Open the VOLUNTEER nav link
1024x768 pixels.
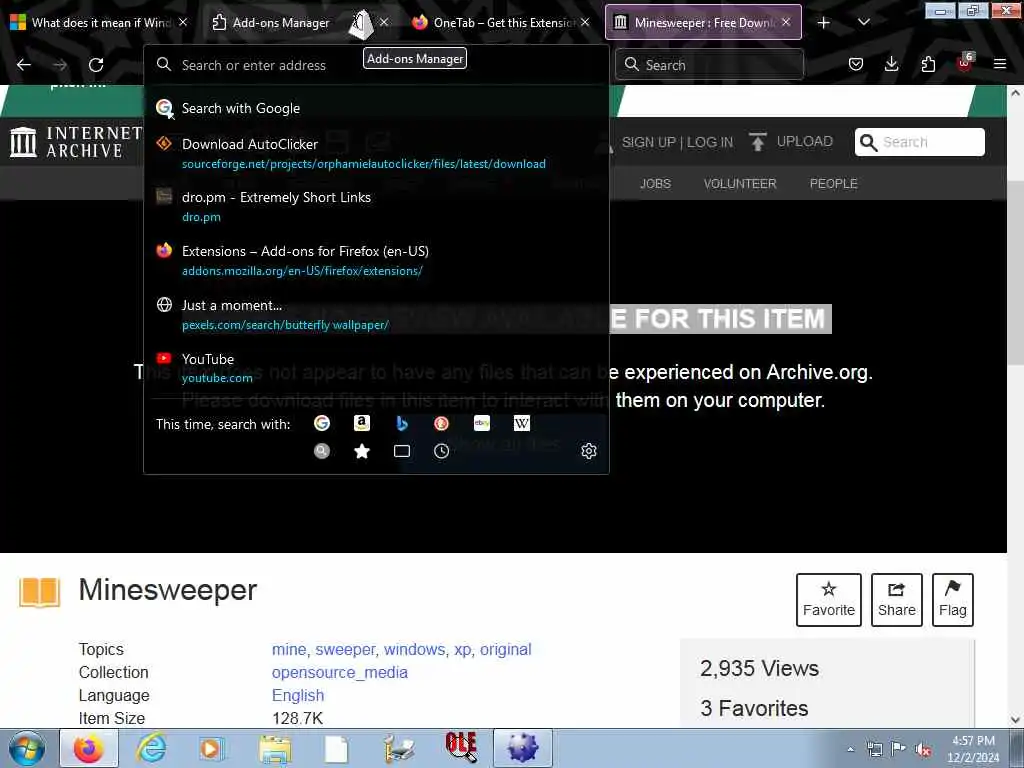click(740, 184)
